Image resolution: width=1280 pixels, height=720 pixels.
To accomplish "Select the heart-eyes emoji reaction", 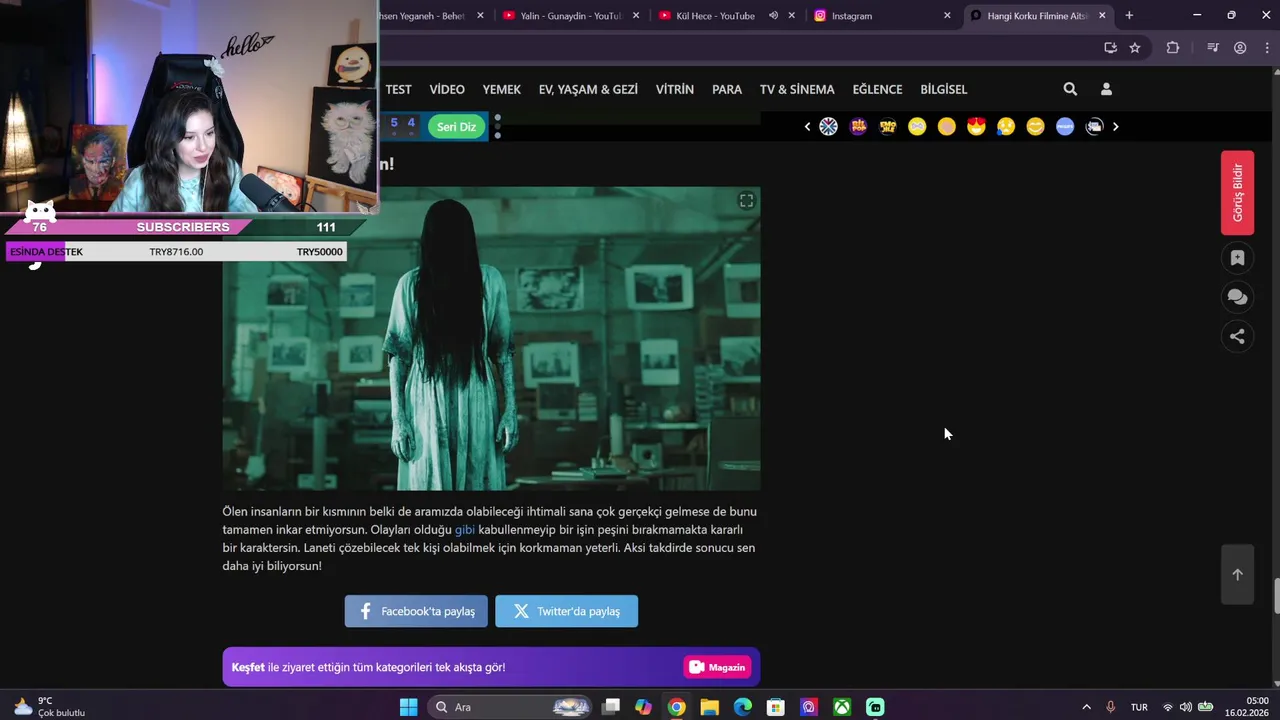I will tap(976, 126).
